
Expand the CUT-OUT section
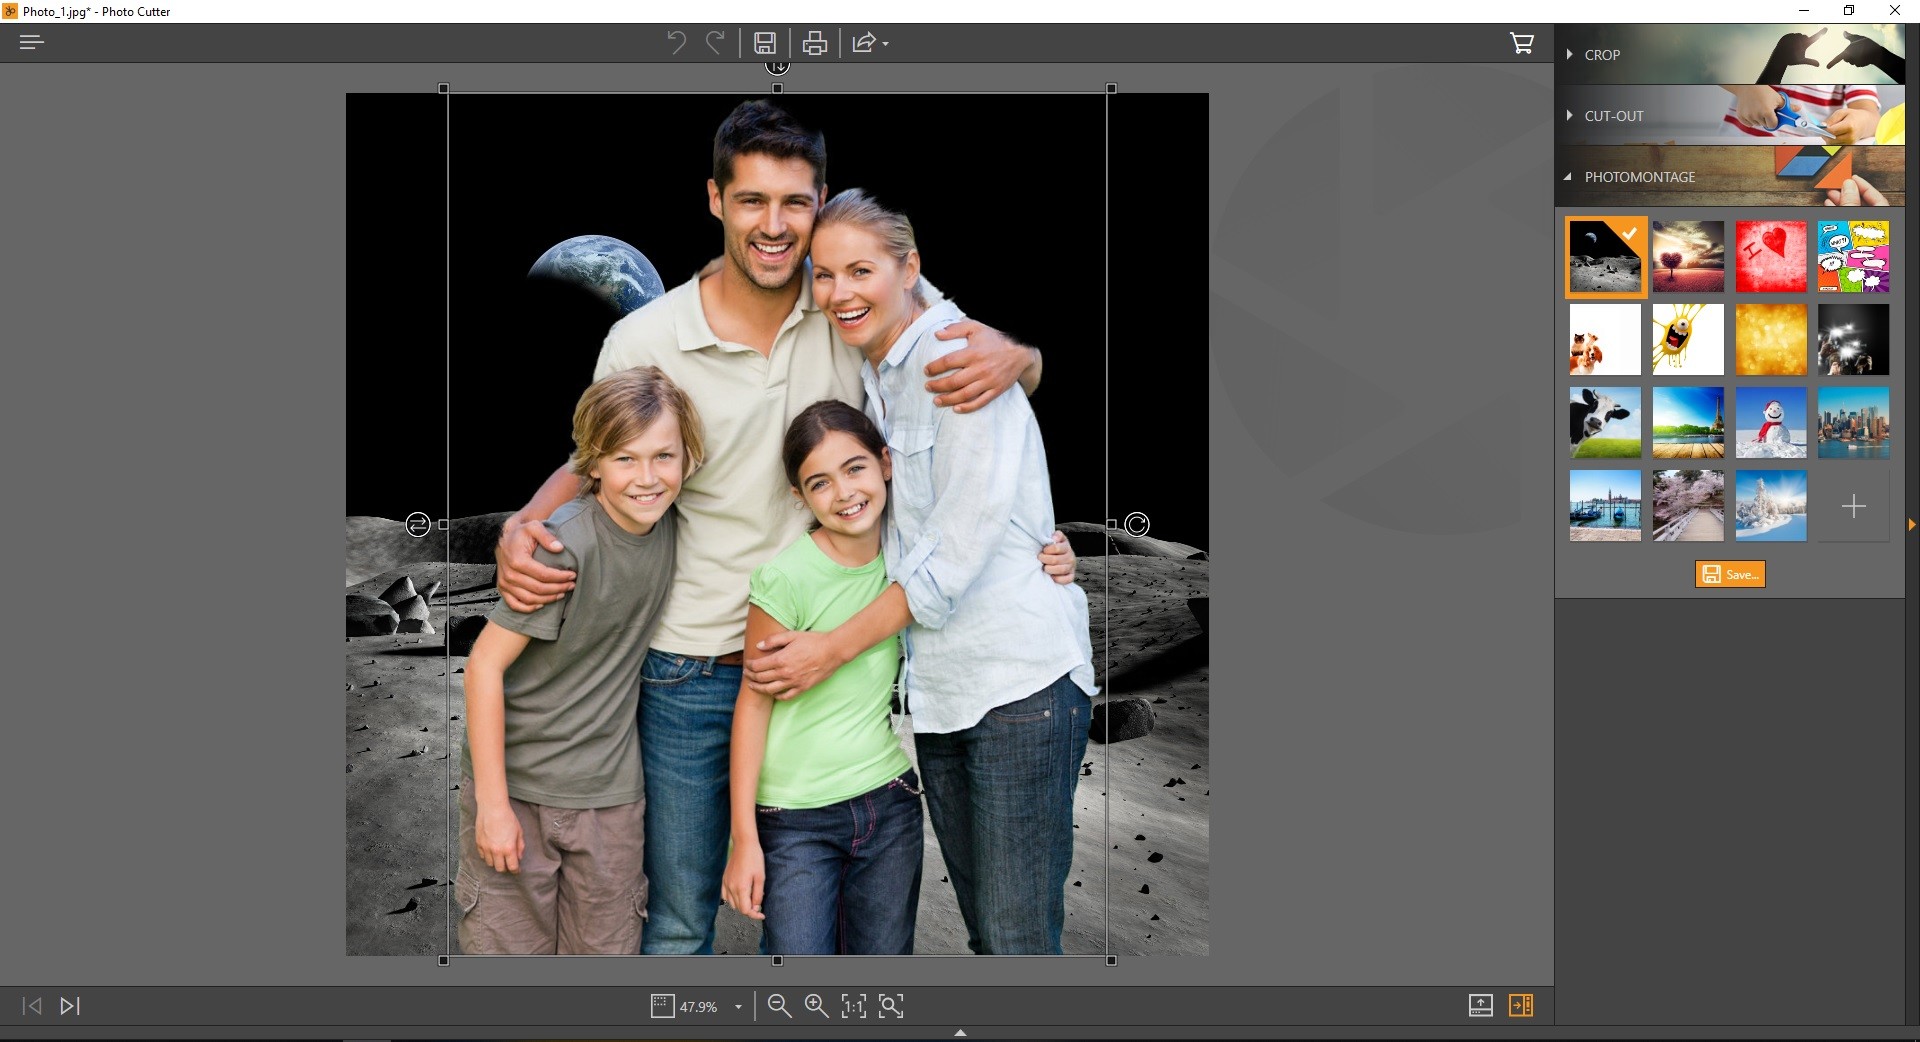pyautogui.click(x=1729, y=115)
